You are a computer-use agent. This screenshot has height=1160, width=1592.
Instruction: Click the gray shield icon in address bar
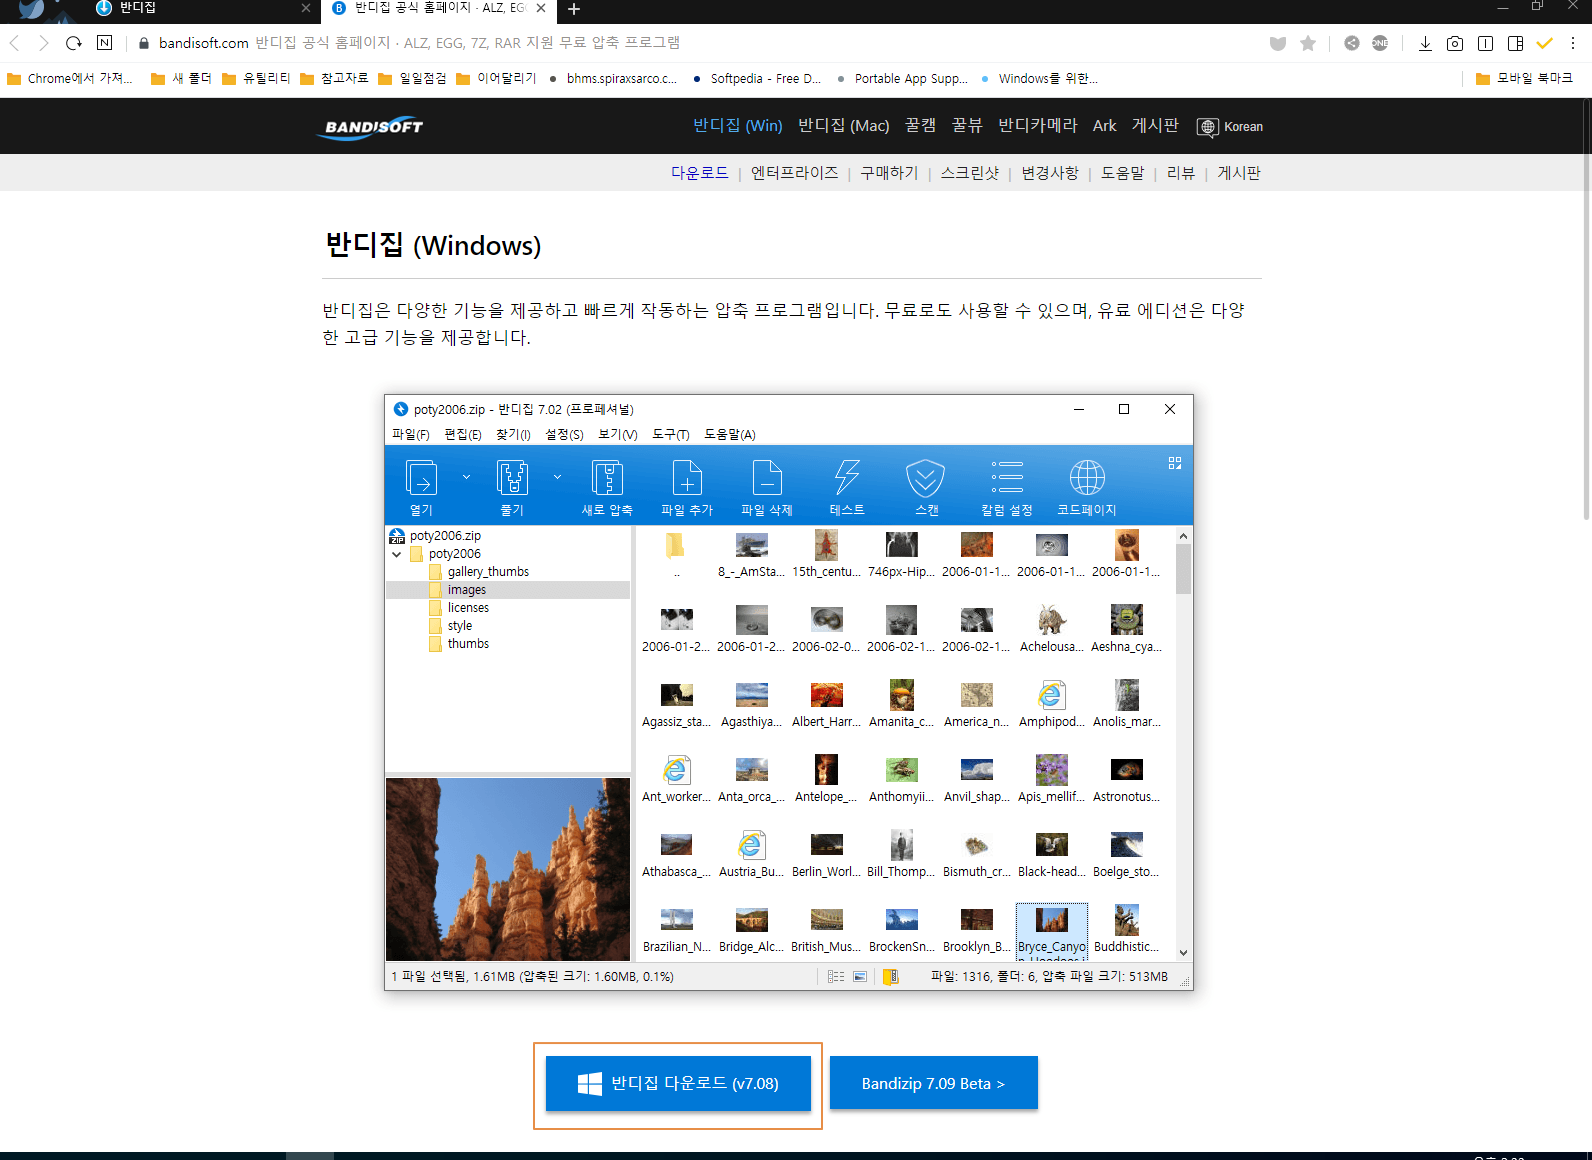pyautogui.click(x=1278, y=43)
